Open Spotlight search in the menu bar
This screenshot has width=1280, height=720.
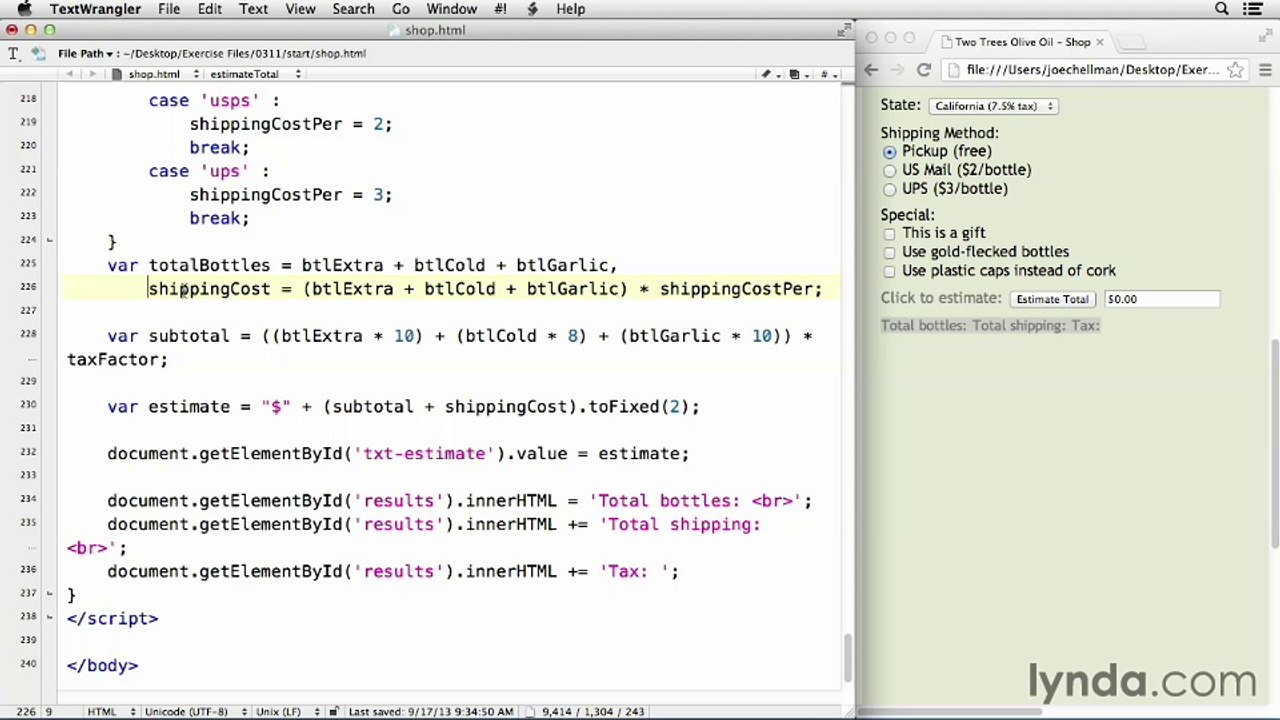1222,9
